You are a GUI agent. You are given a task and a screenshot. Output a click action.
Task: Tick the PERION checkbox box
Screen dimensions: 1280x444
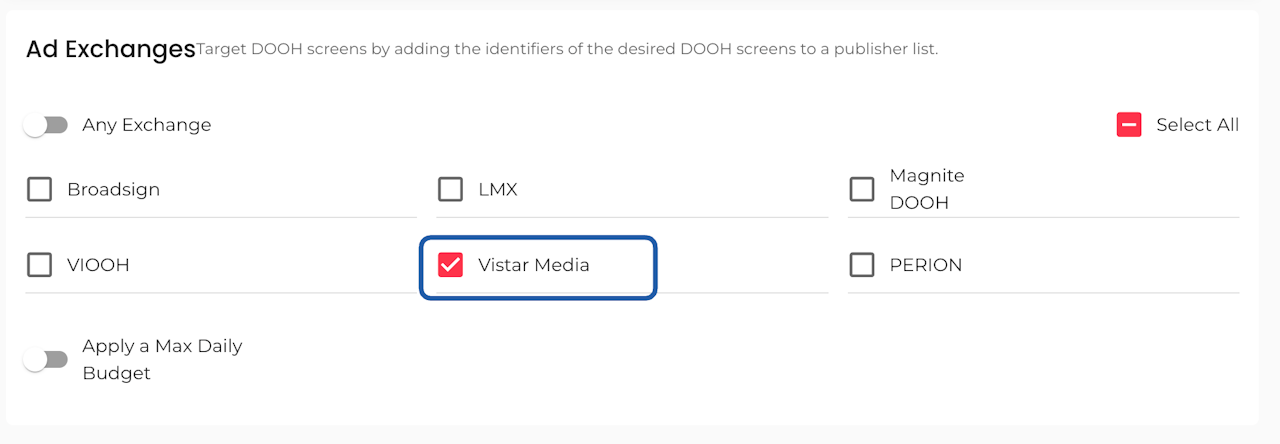tap(862, 265)
